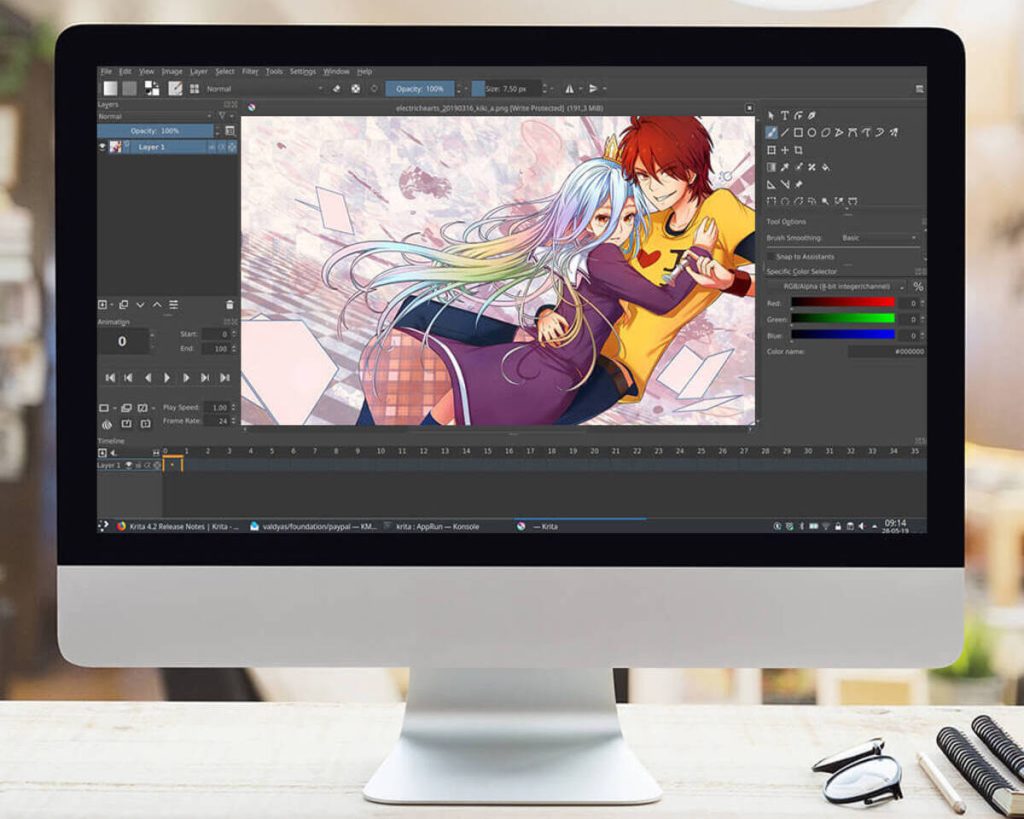Open the brush presets grid icon
Screen dimensions: 1024x819
tap(194, 89)
